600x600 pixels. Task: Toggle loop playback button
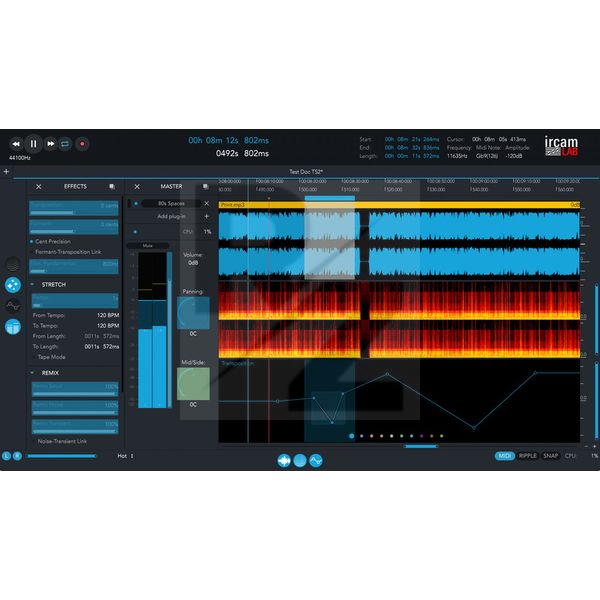(x=65, y=144)
